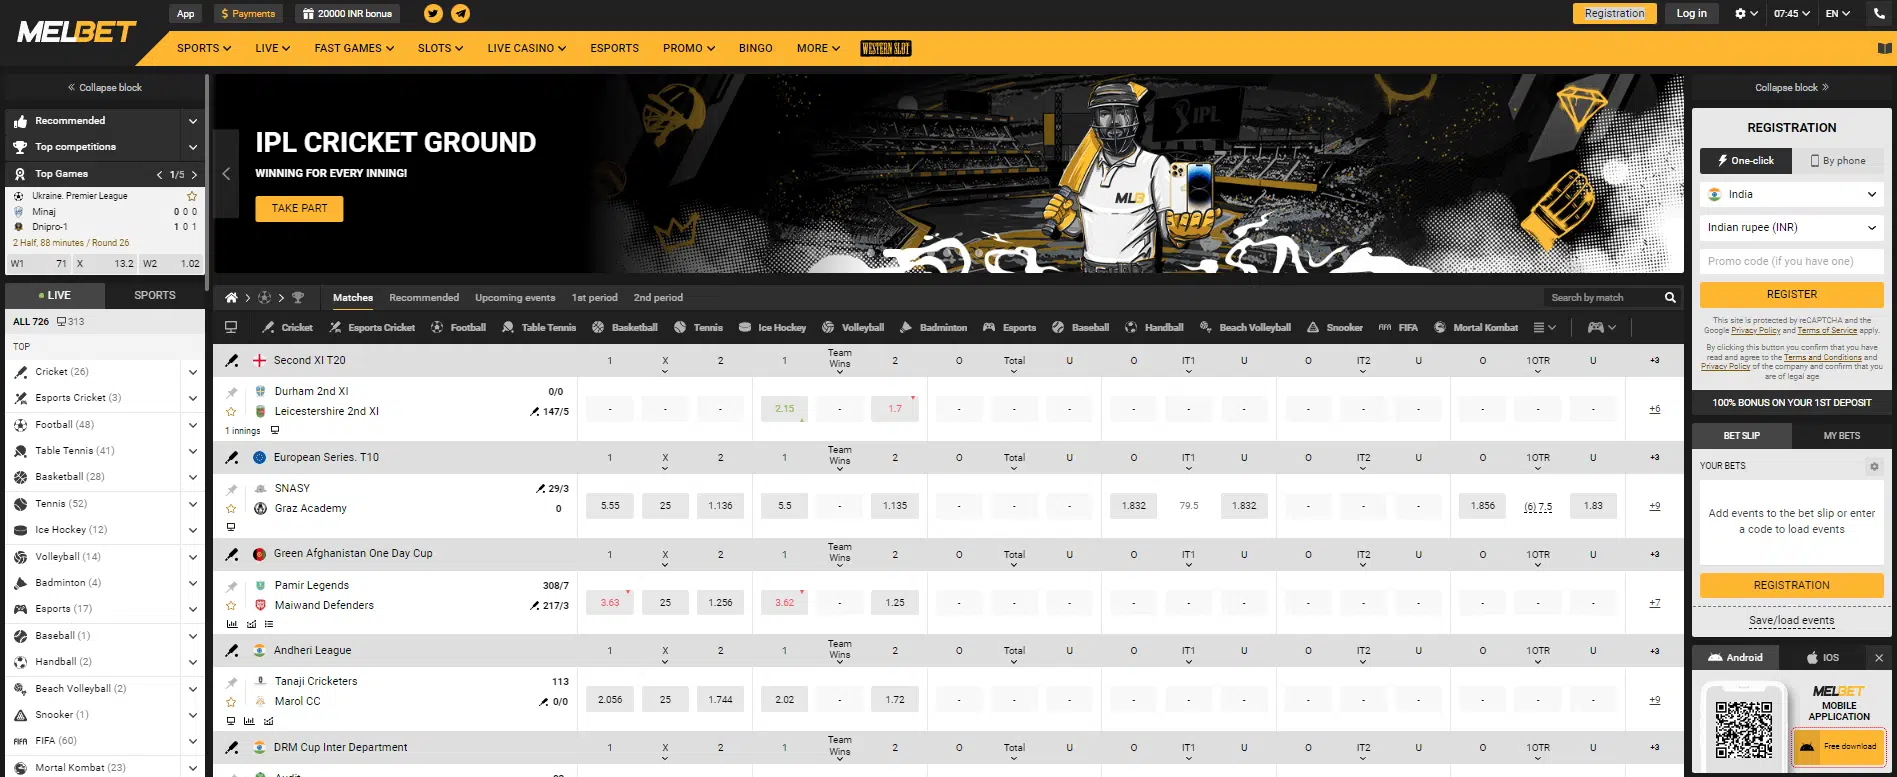Pin the SNASY match
The image size is (1897, 777).
point(232,489)
